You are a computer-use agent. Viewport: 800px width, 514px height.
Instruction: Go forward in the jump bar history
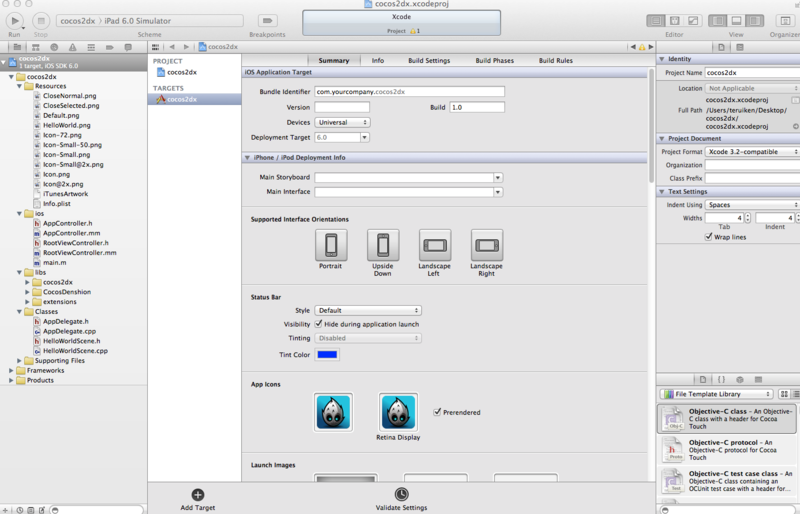tap(186, 47)
